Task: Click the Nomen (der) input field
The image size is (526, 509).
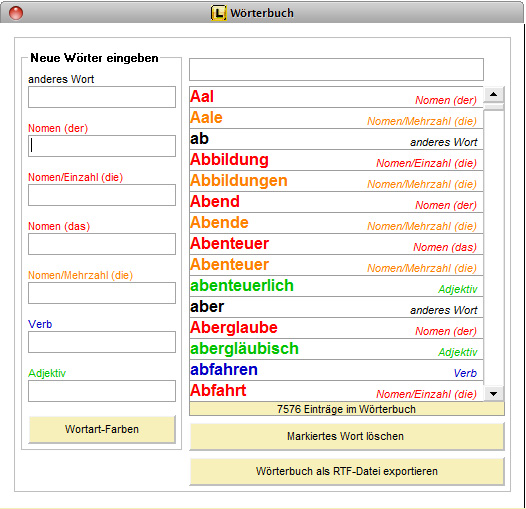Action: (102, 146)
